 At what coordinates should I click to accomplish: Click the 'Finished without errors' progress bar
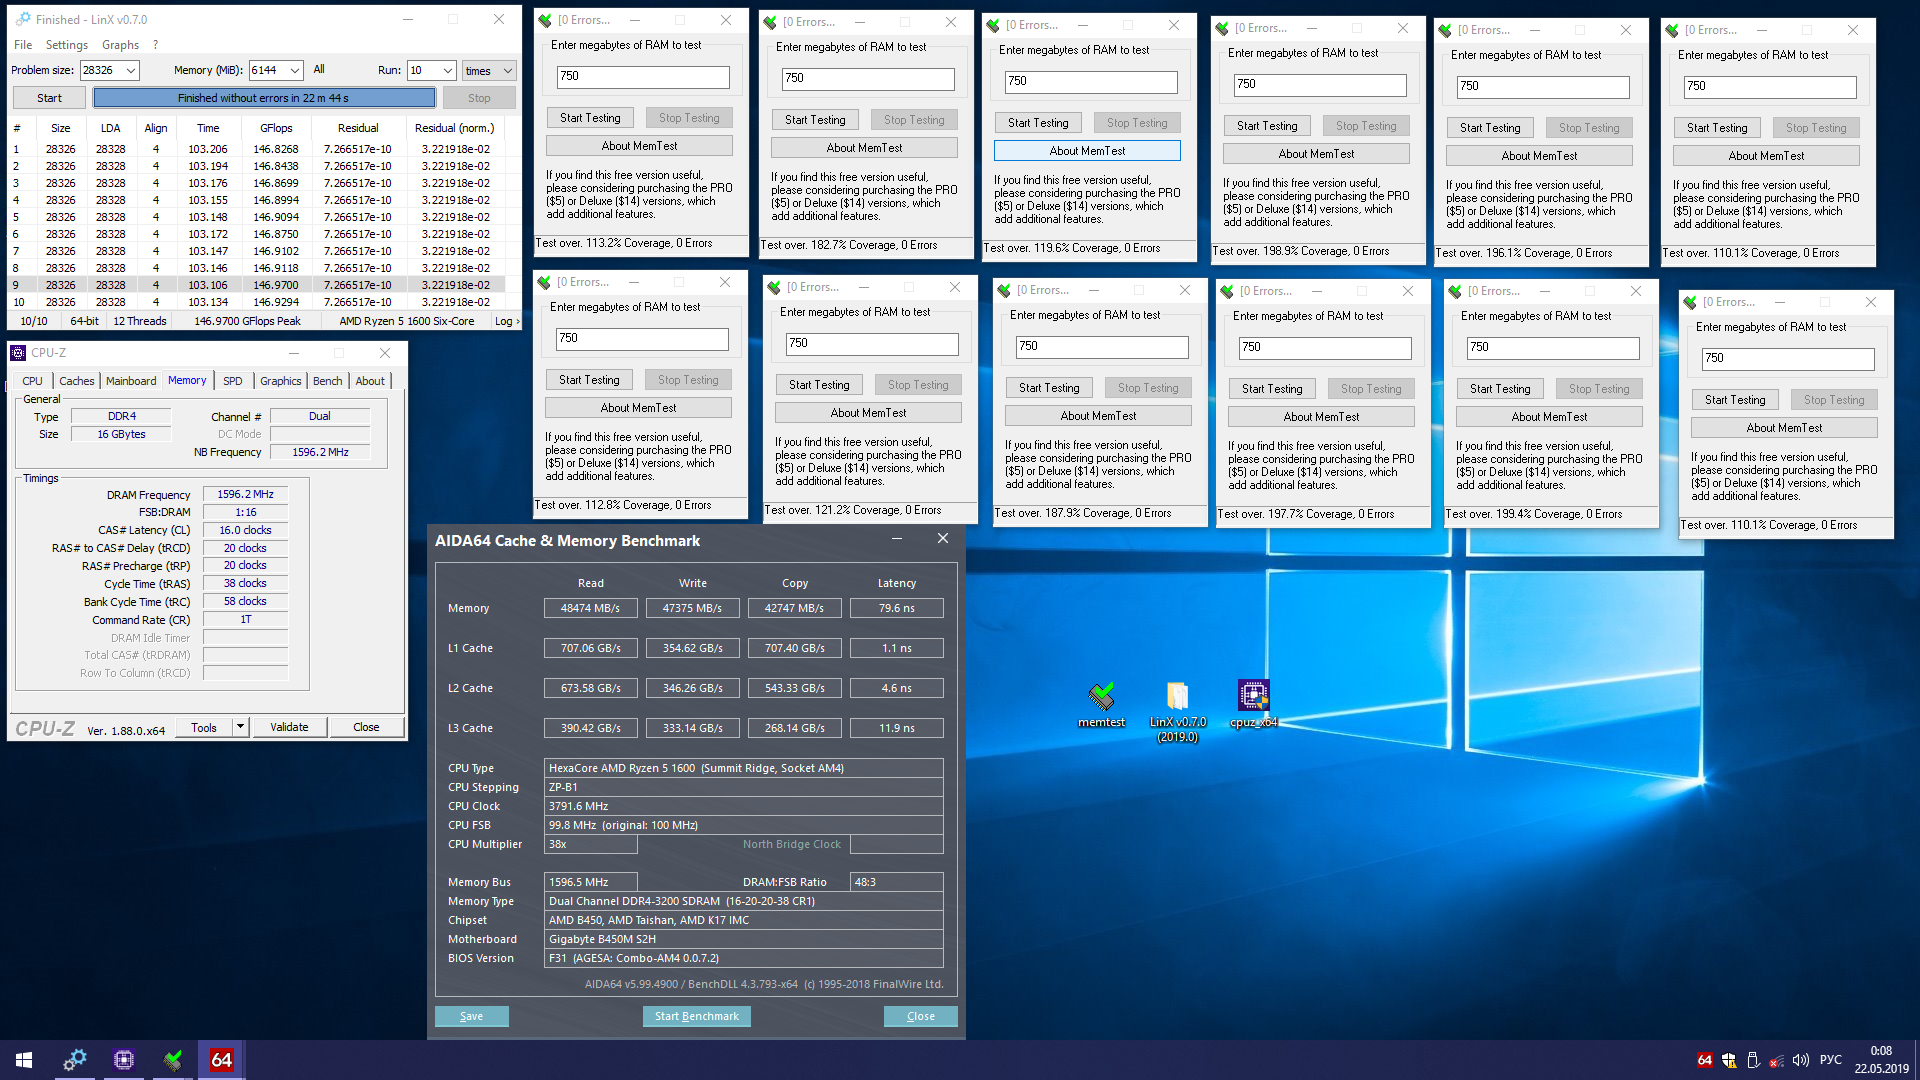click(264, 98)
